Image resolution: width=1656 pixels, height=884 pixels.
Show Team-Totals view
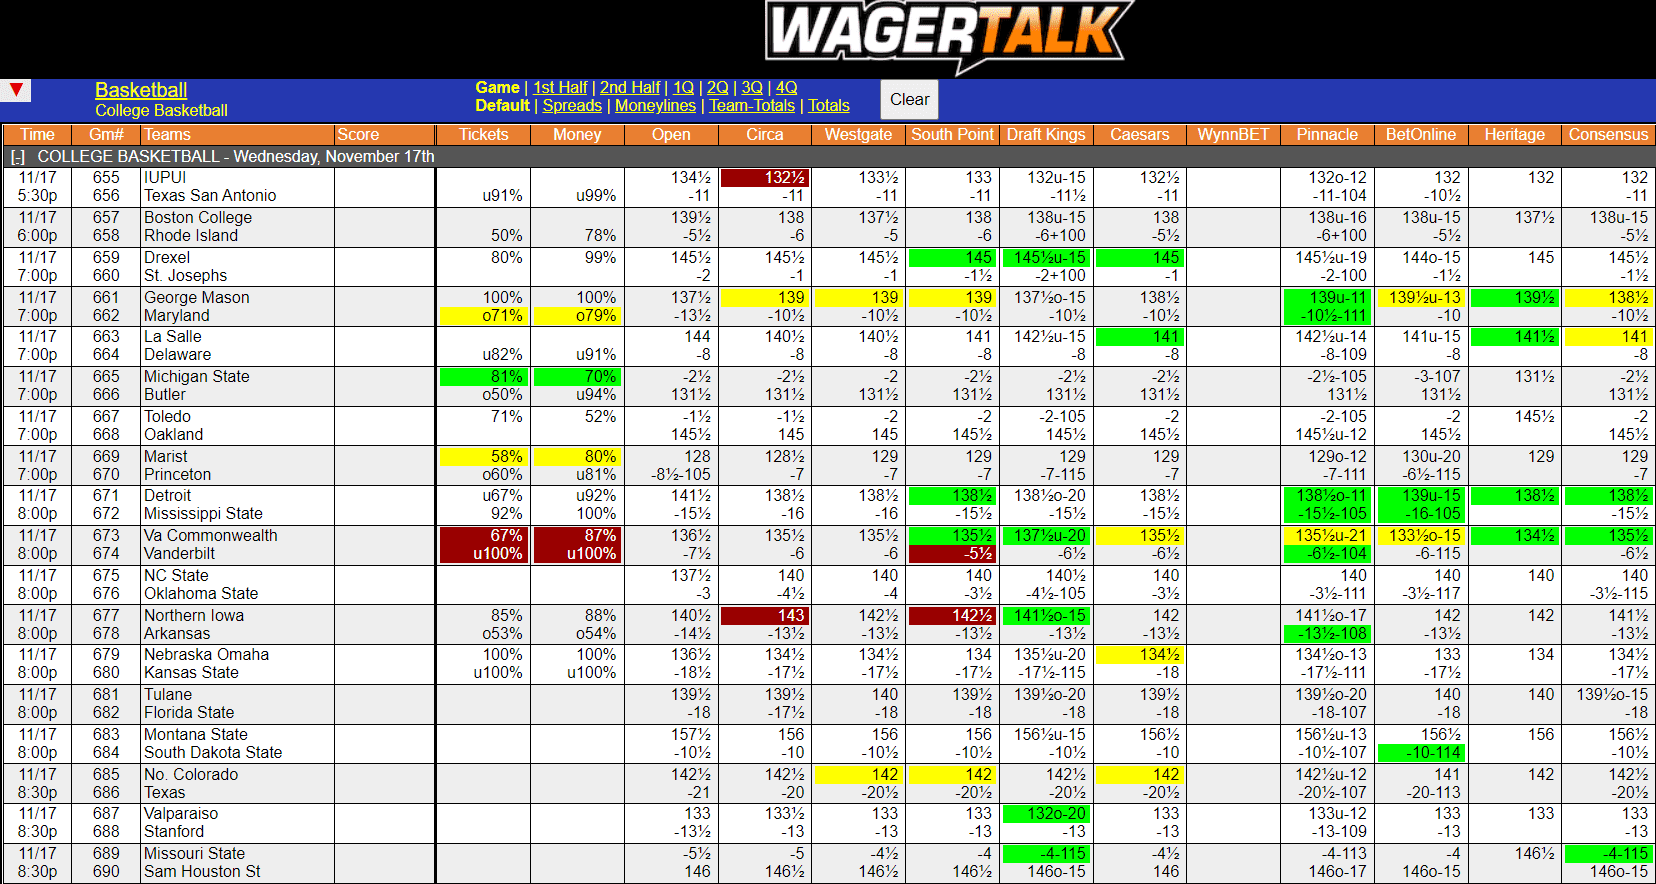[x=752, y=106]
